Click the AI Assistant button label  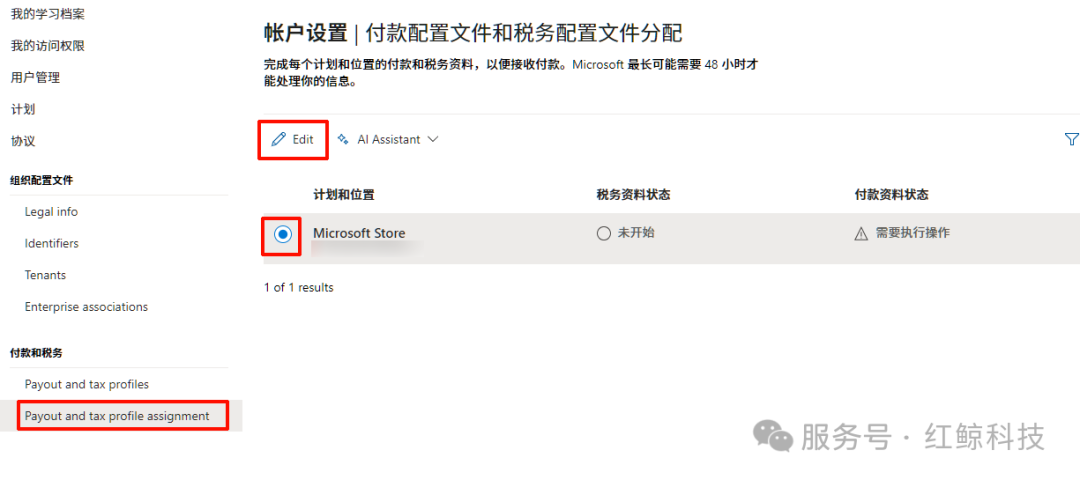click(388, 140)
